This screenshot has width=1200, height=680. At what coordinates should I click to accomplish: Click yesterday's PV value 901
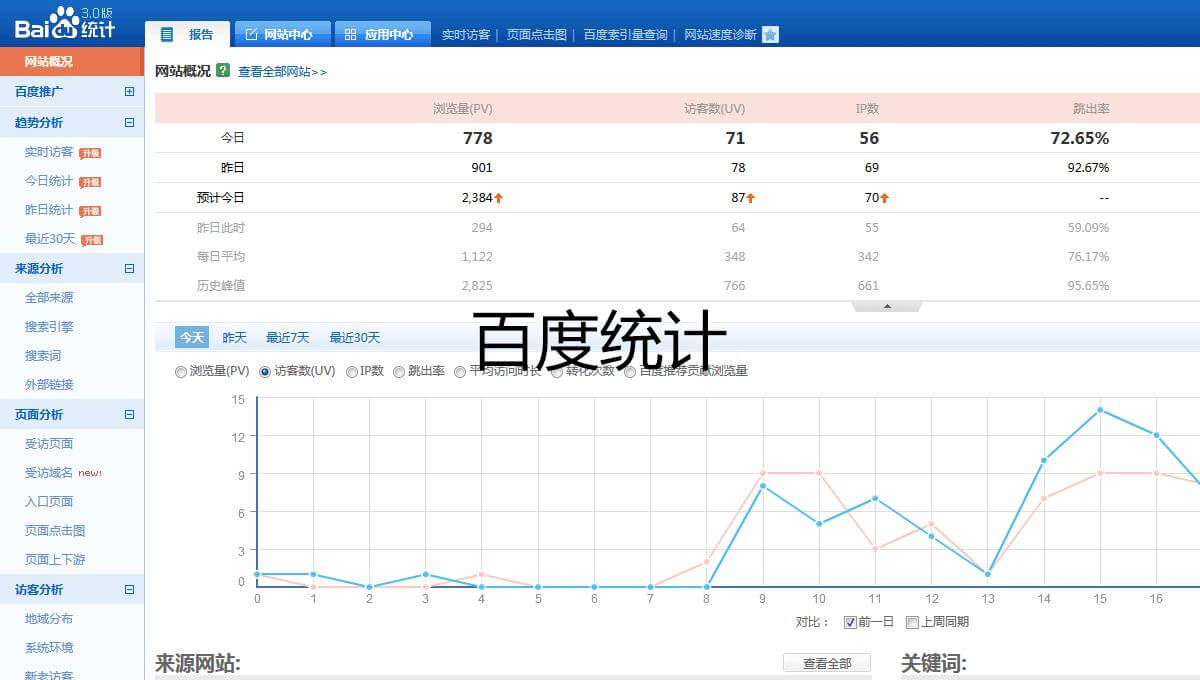pyautogui.click(x=481, y=168)
